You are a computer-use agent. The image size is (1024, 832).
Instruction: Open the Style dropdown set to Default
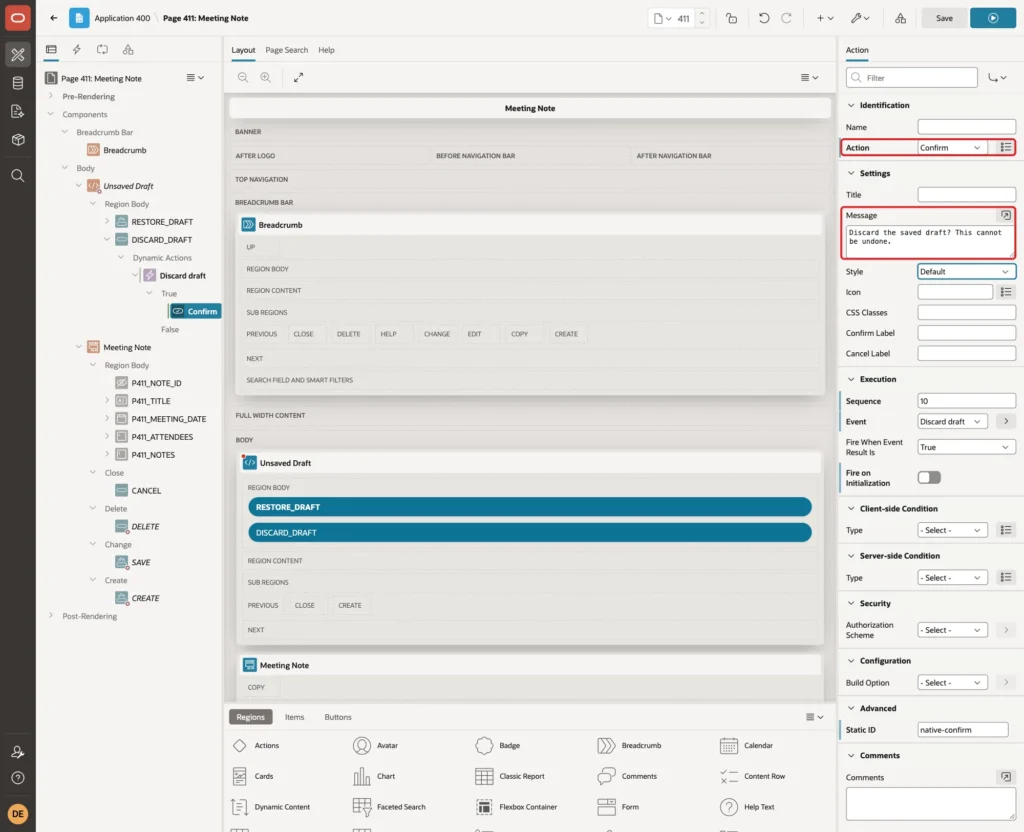(x=966, y=272)
